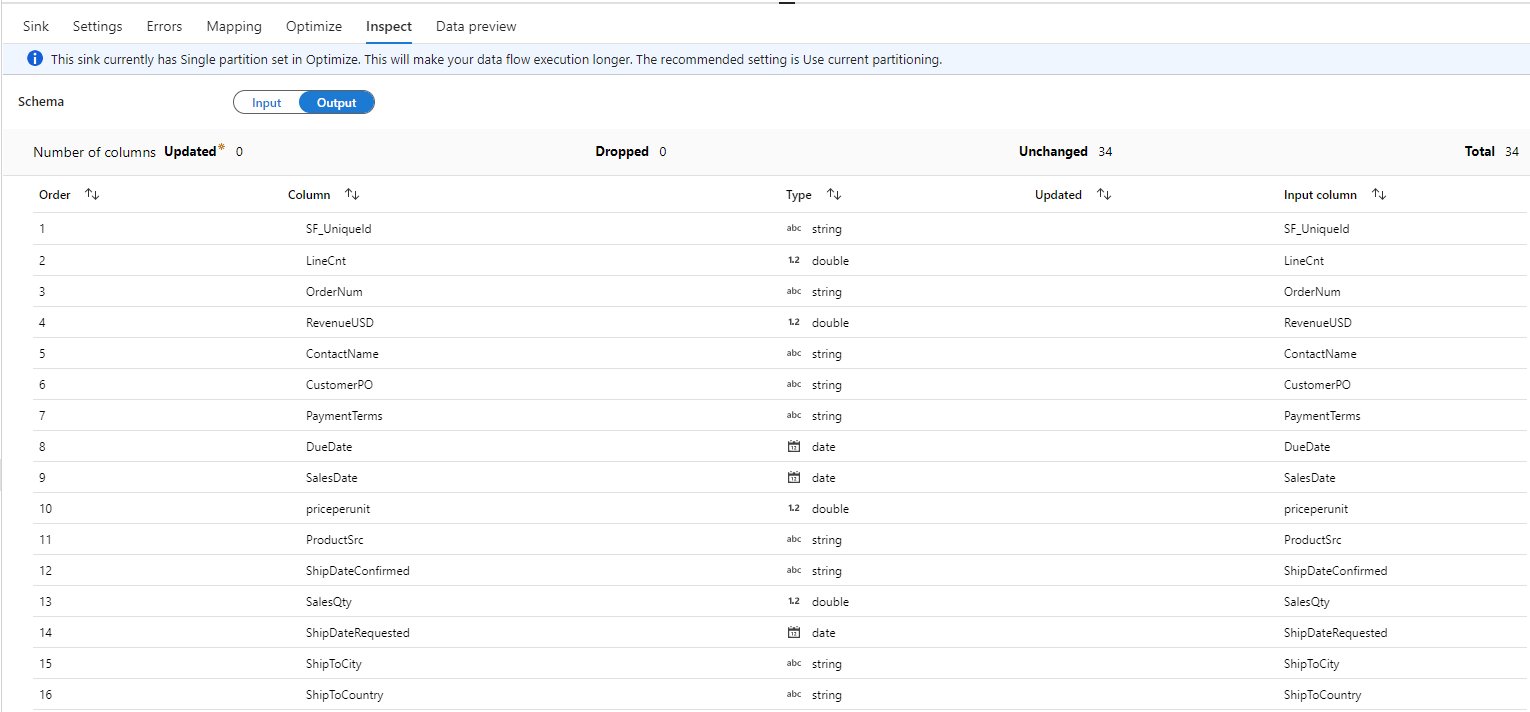This screenshot has width=1530, height=712.
Task: Sort by the Input column arrows
Action: 1379,194
